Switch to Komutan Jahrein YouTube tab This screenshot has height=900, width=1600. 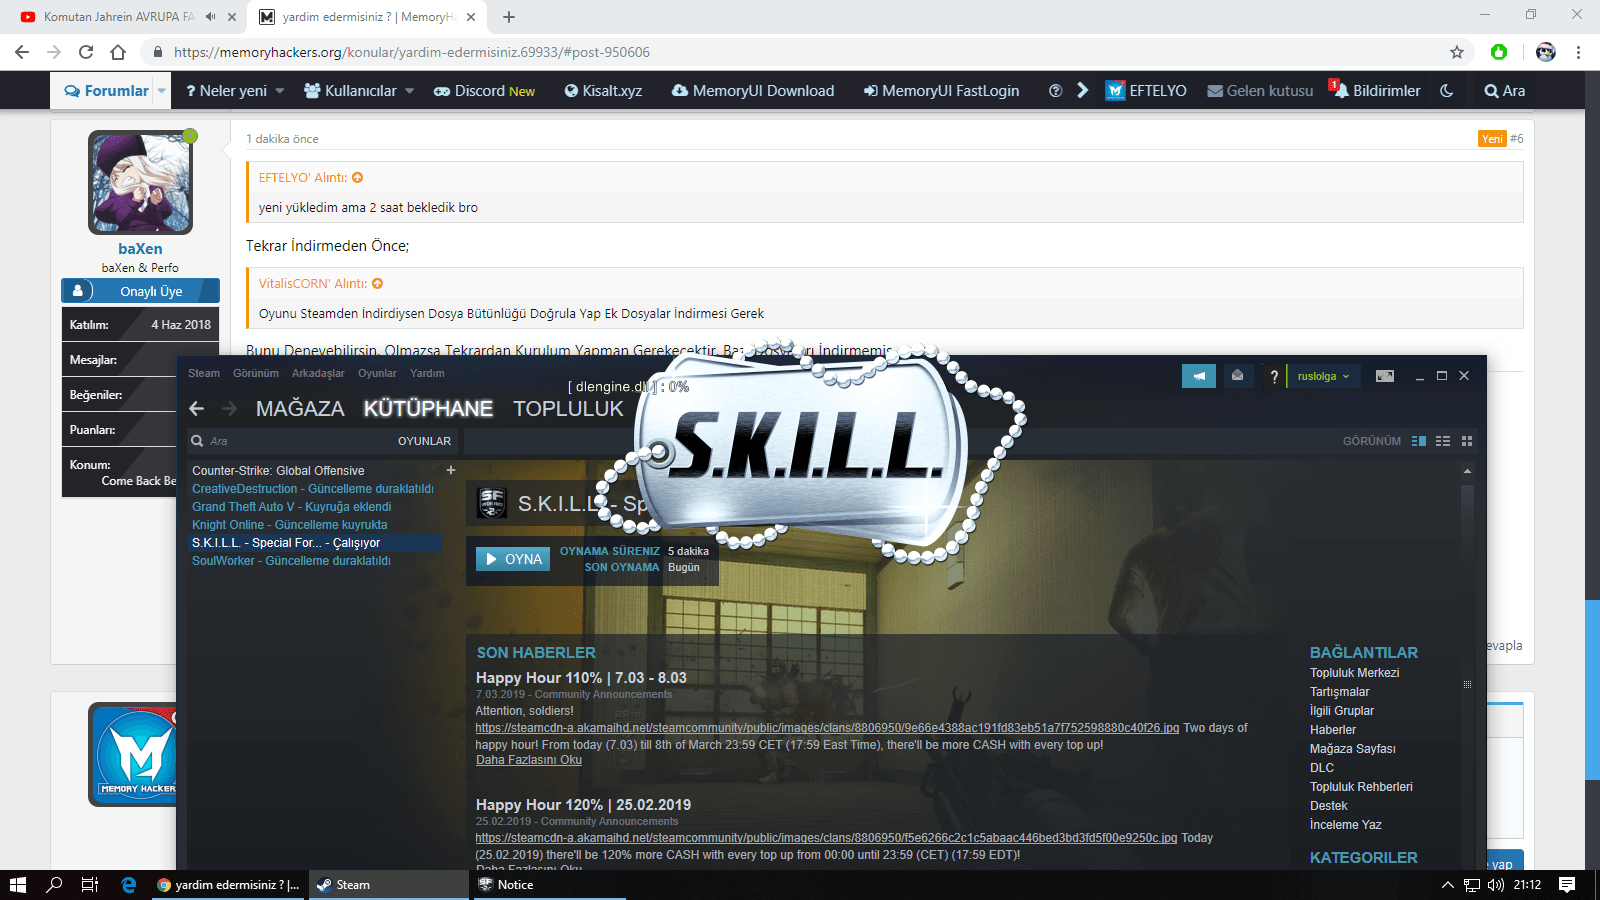tap(120, 17)
